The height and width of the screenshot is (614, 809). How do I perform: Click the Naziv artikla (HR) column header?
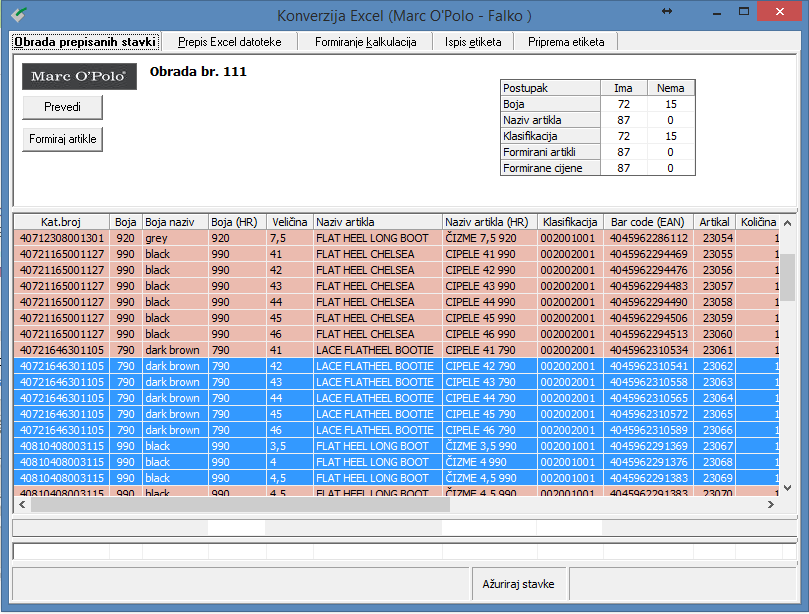click(x=490, y=222)
